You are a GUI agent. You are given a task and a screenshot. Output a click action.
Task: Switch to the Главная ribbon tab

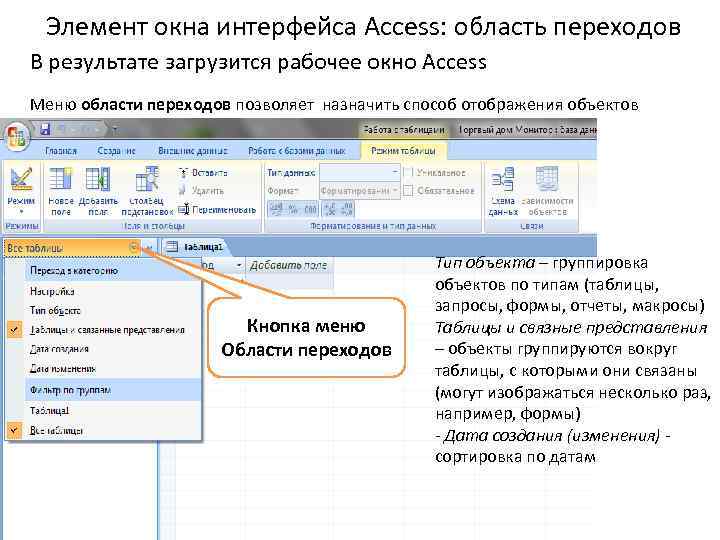pos(61,151)
